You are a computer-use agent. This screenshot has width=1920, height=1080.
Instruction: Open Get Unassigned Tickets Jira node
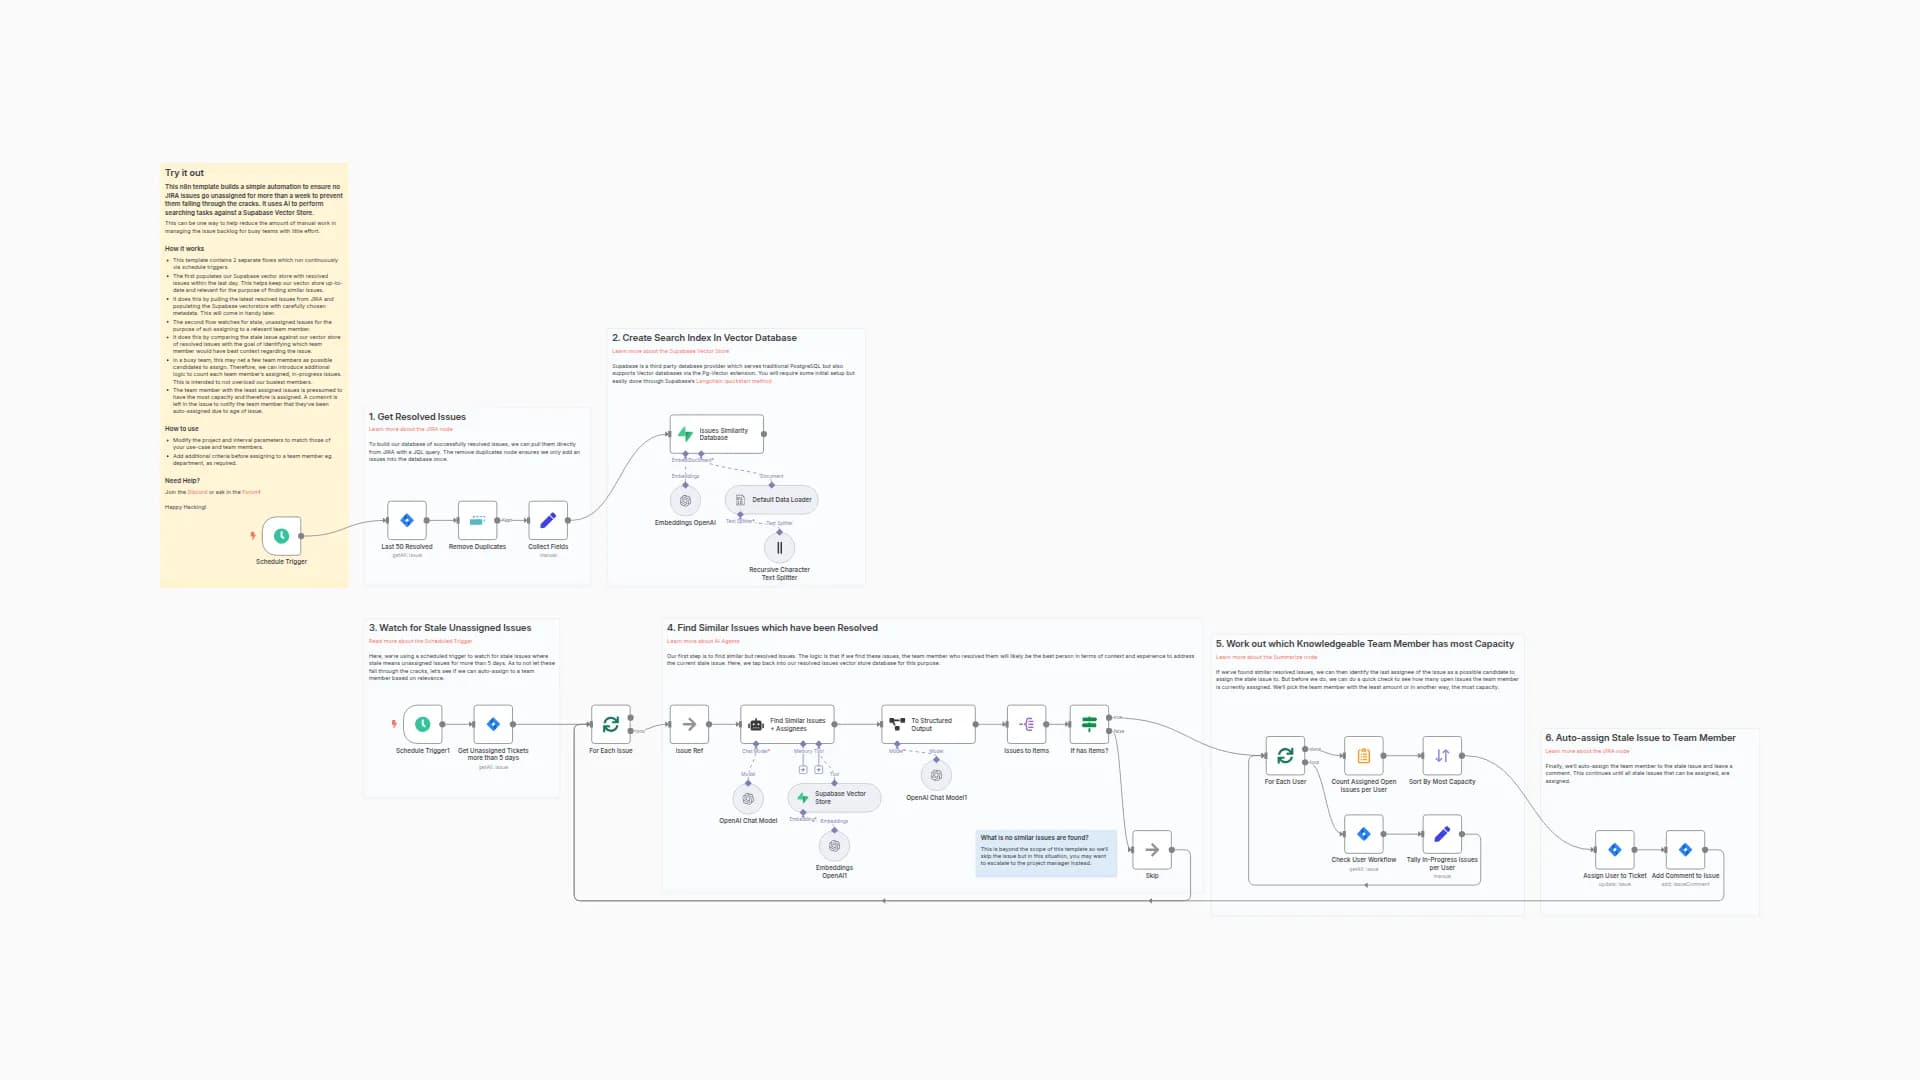coord(493,724)
